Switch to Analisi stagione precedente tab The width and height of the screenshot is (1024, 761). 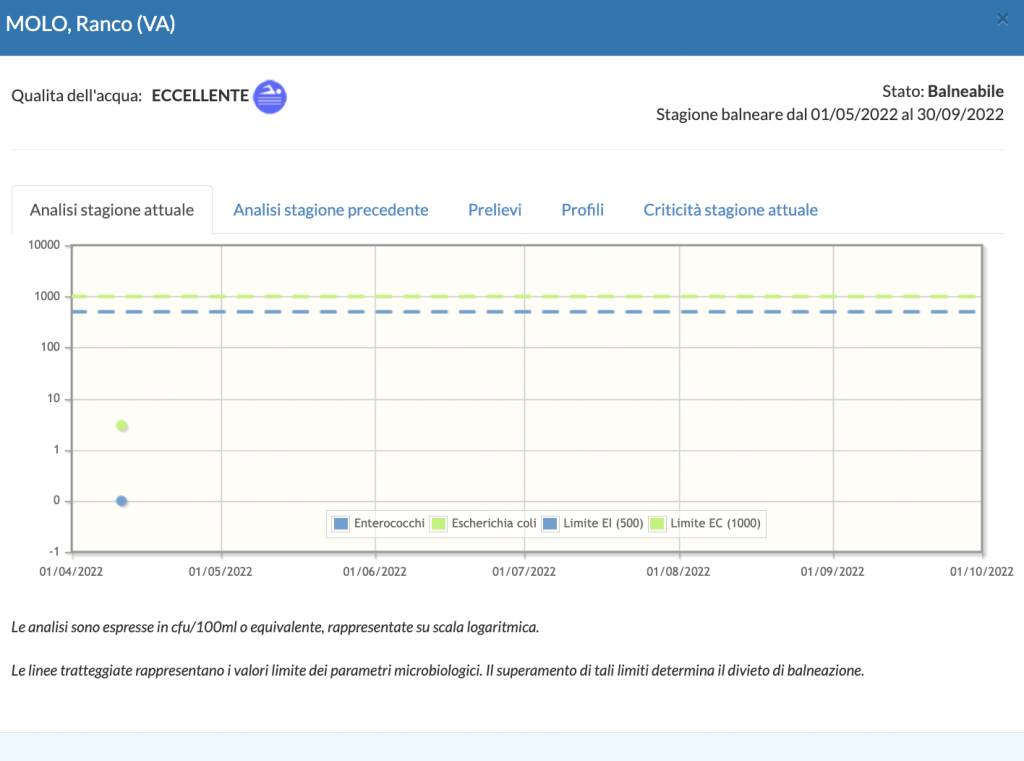(330, 210)
